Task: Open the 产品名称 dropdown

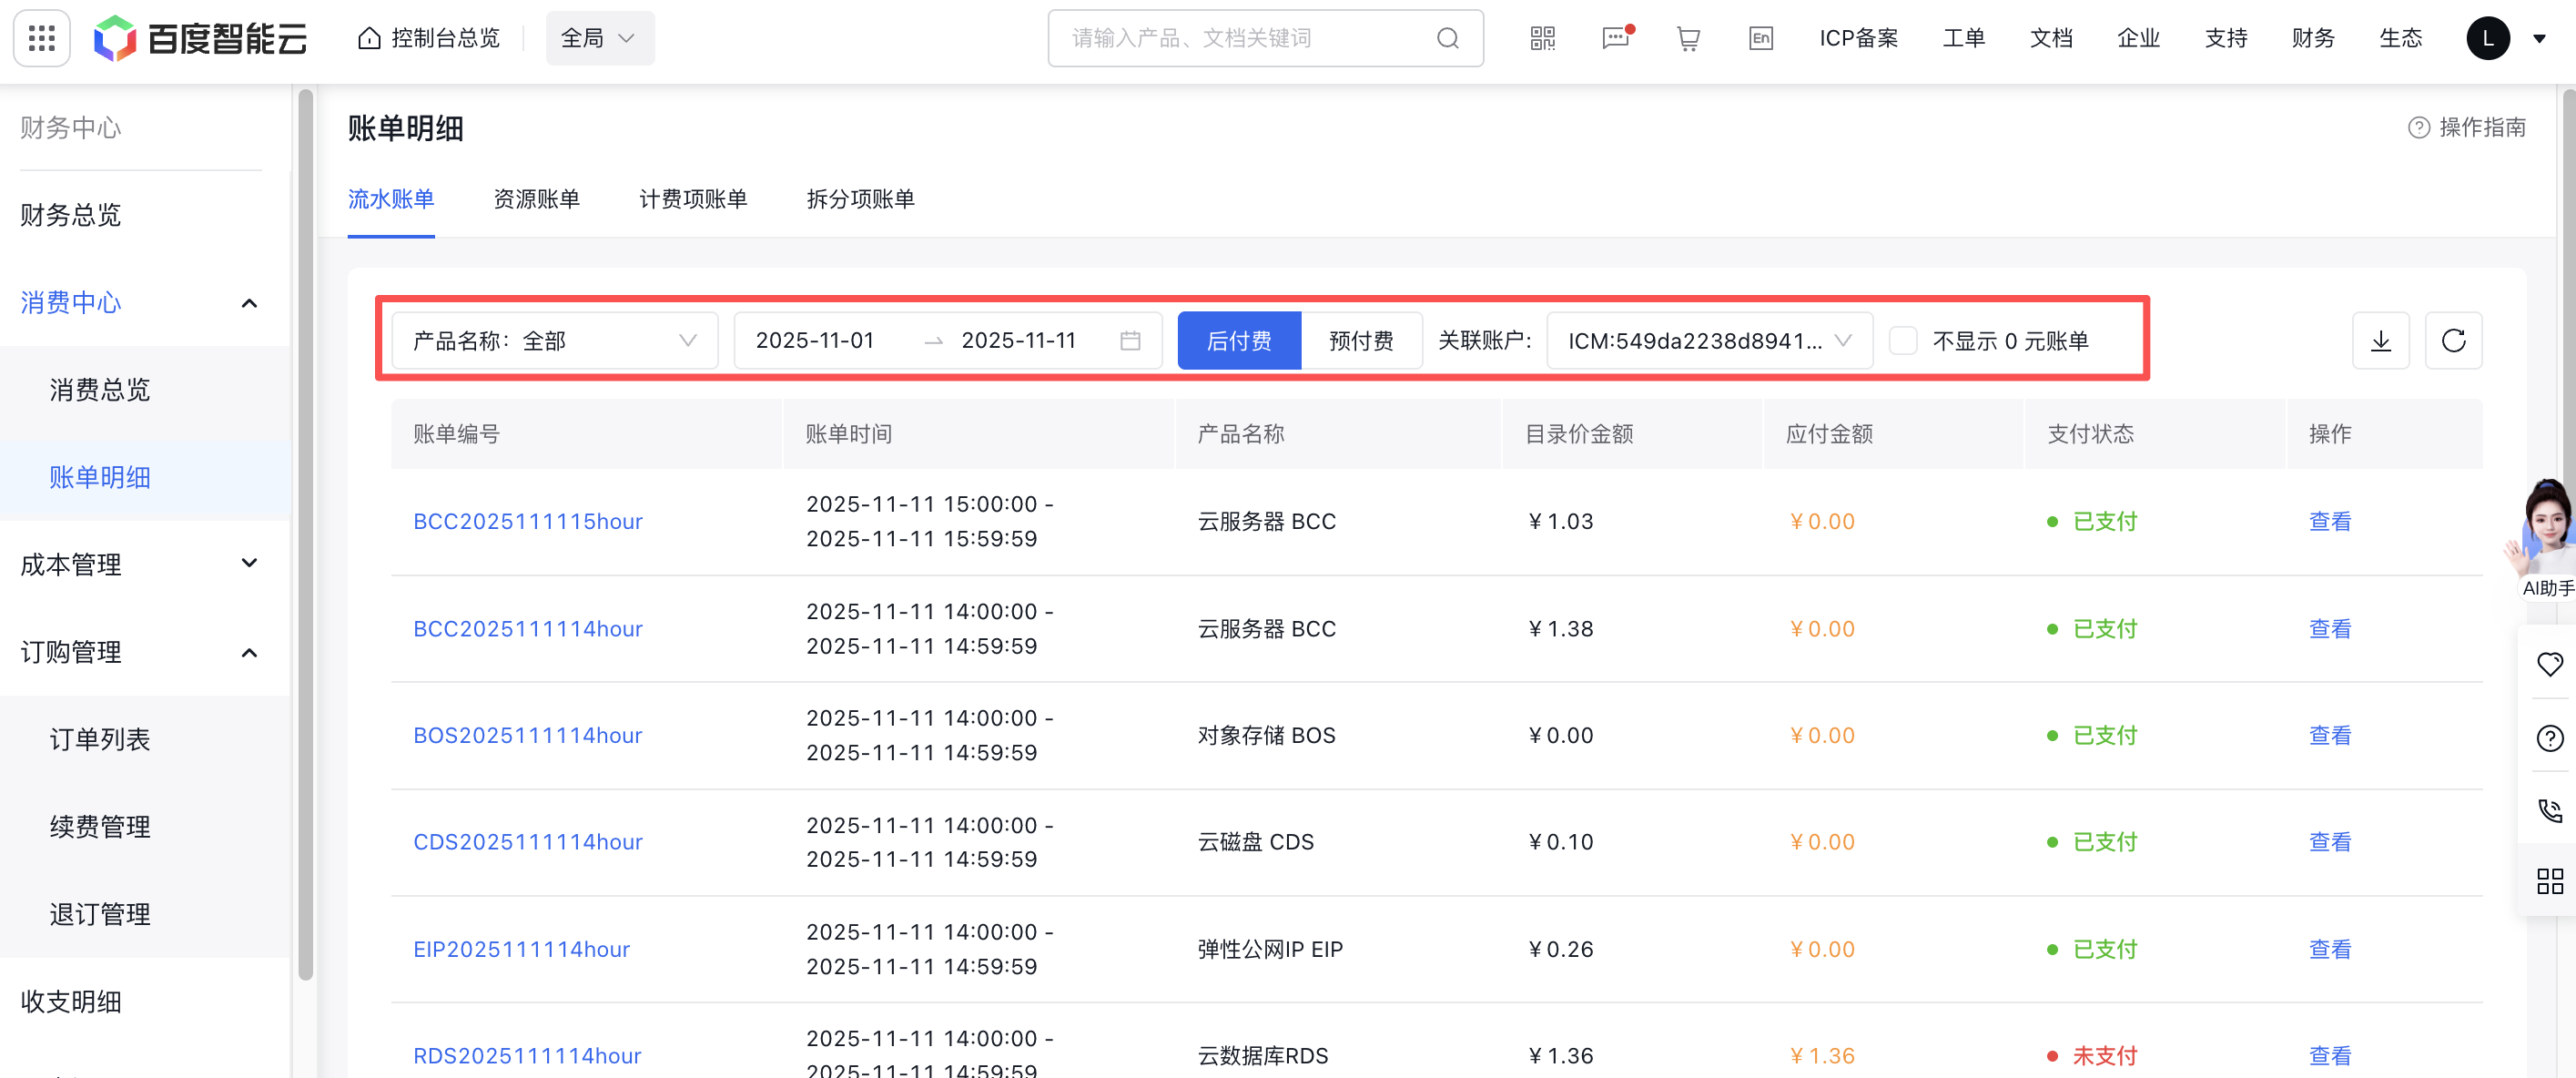Action: (x=555, y=341)
